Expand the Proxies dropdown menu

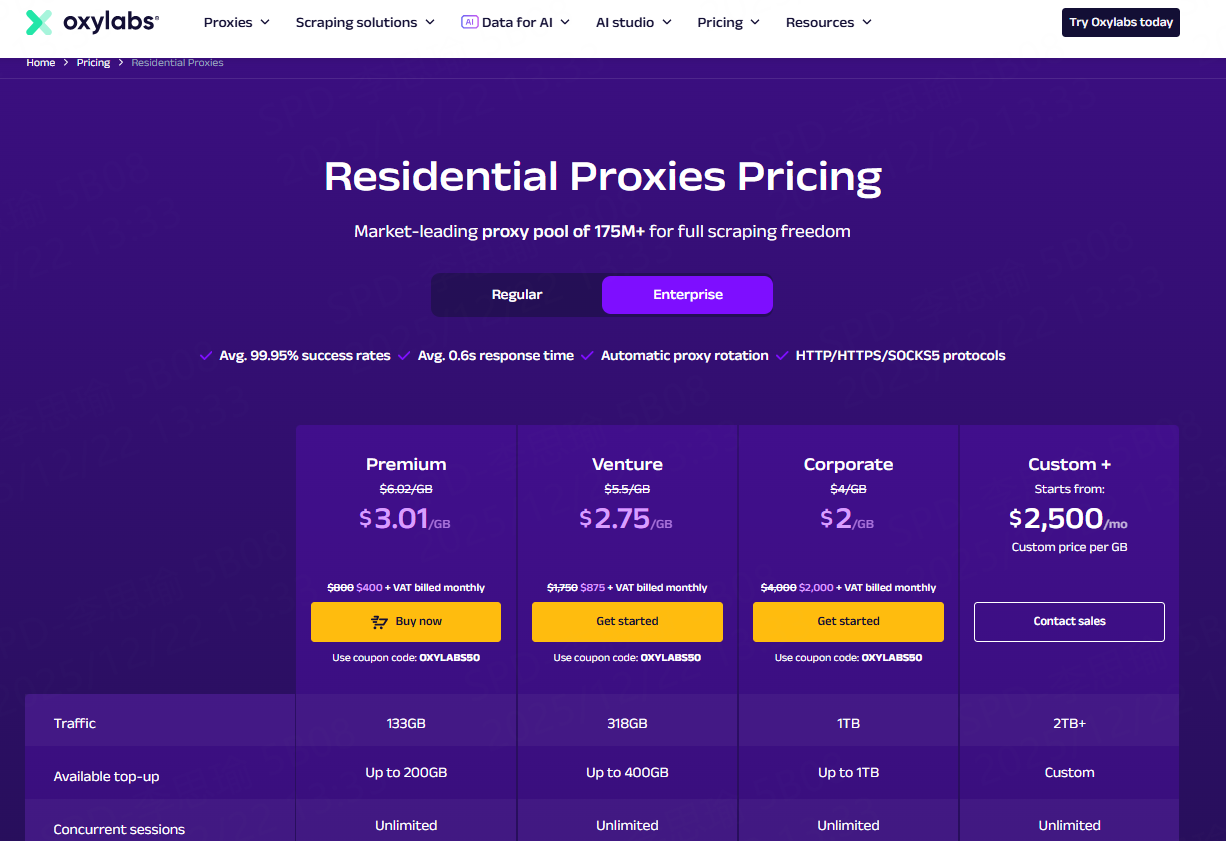click(x=236, y=22)
